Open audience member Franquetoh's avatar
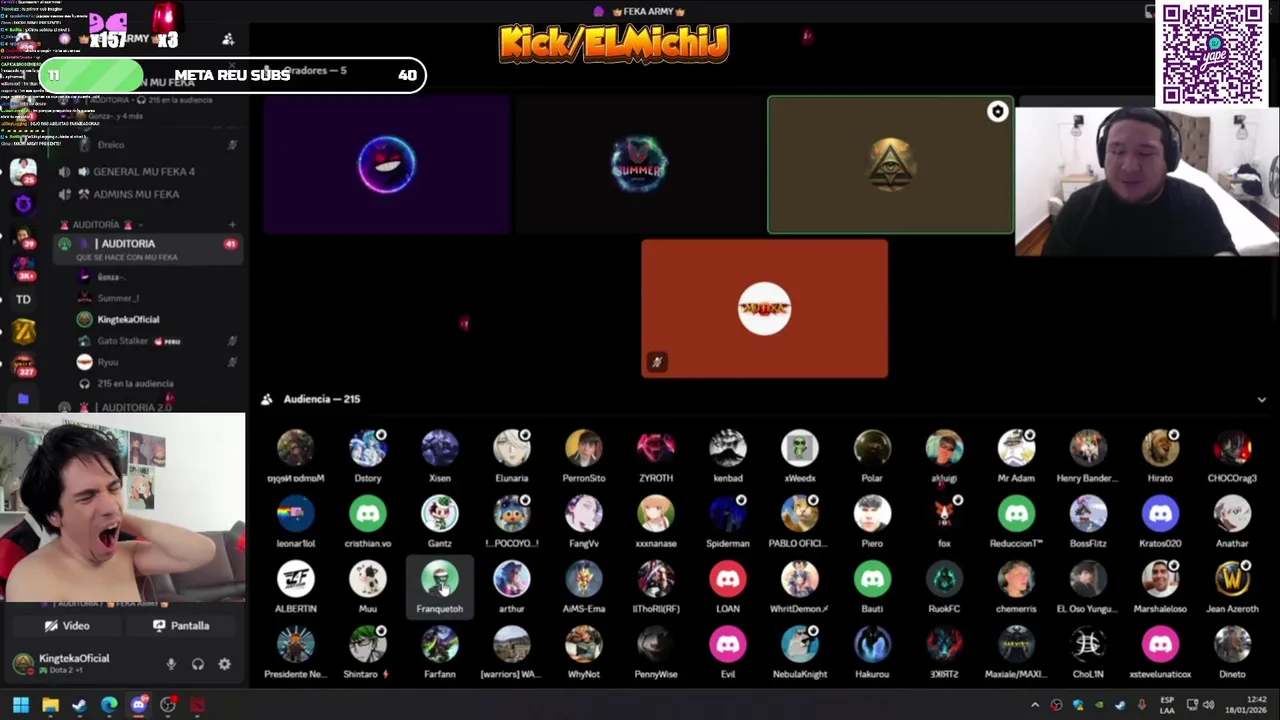 click(x=440, y=579)
